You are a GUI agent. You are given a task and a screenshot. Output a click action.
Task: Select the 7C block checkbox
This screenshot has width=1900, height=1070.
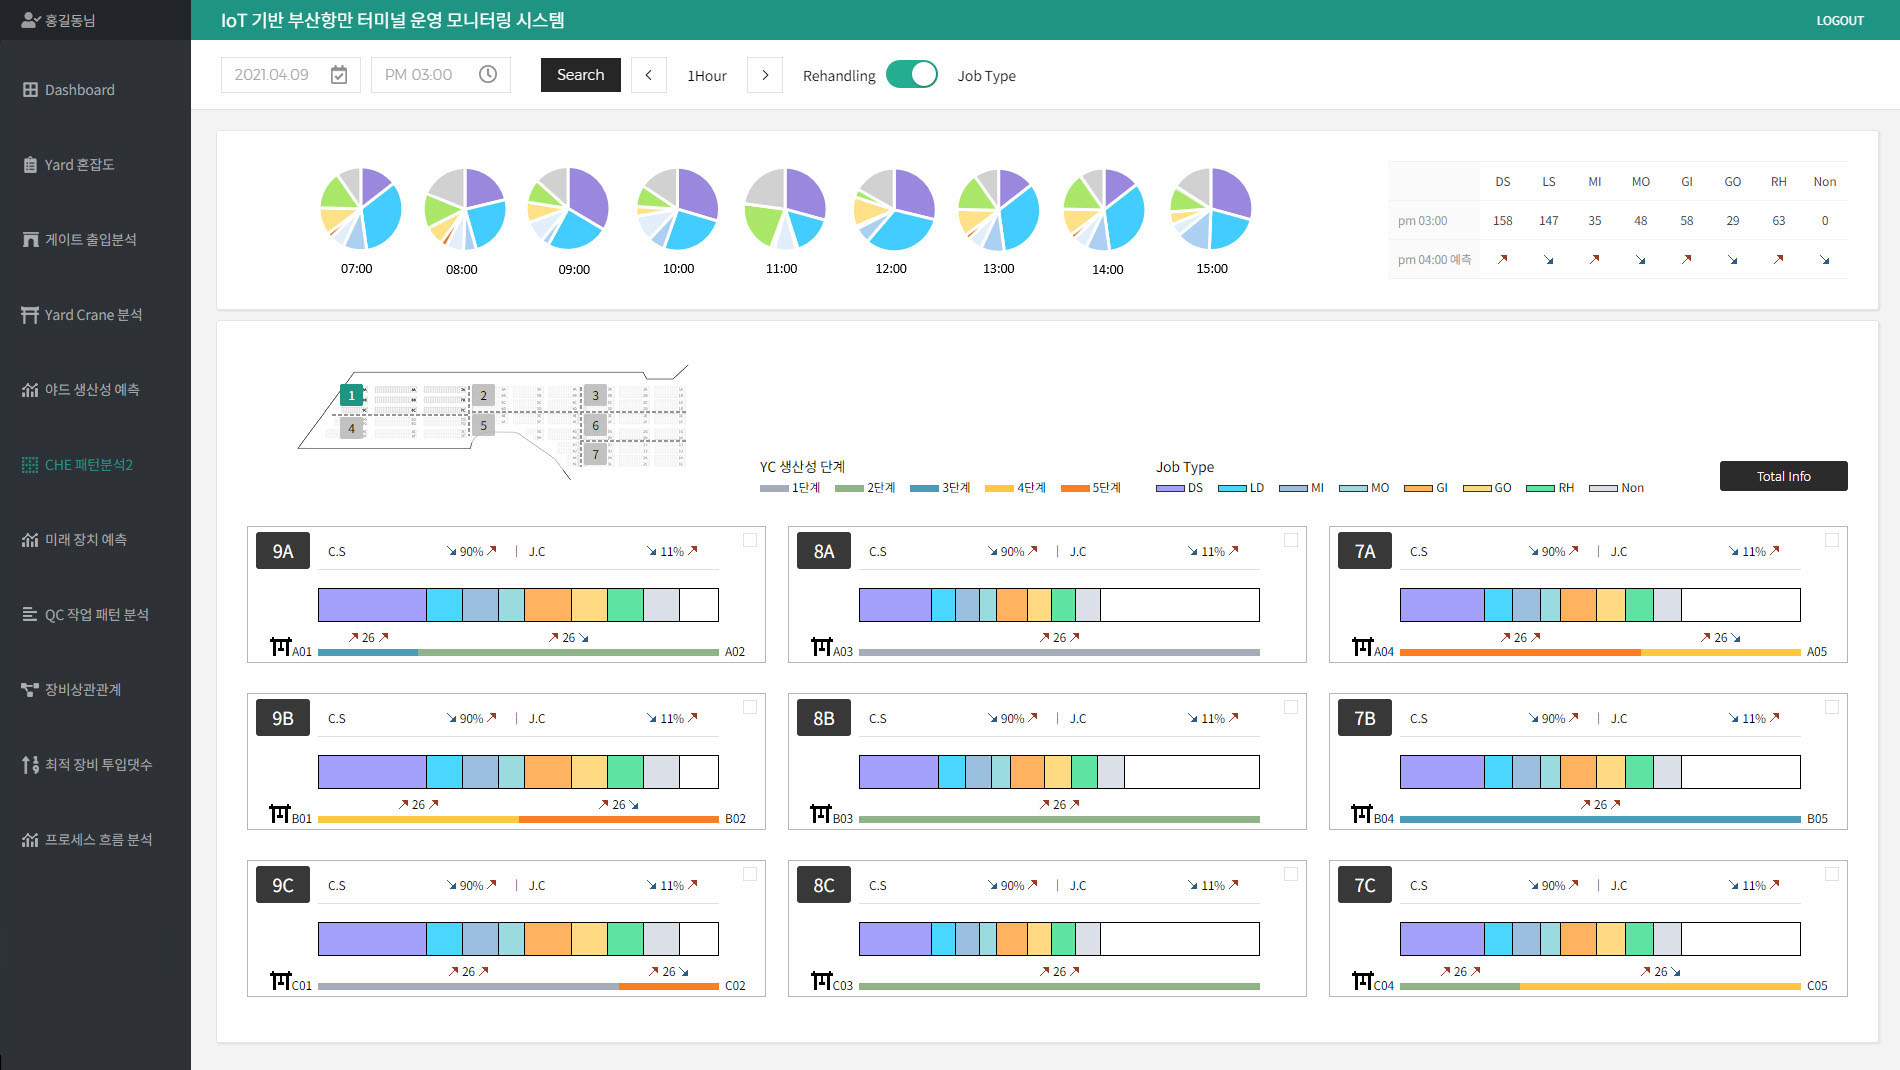pyautogui.click(x=1832, y=874)
